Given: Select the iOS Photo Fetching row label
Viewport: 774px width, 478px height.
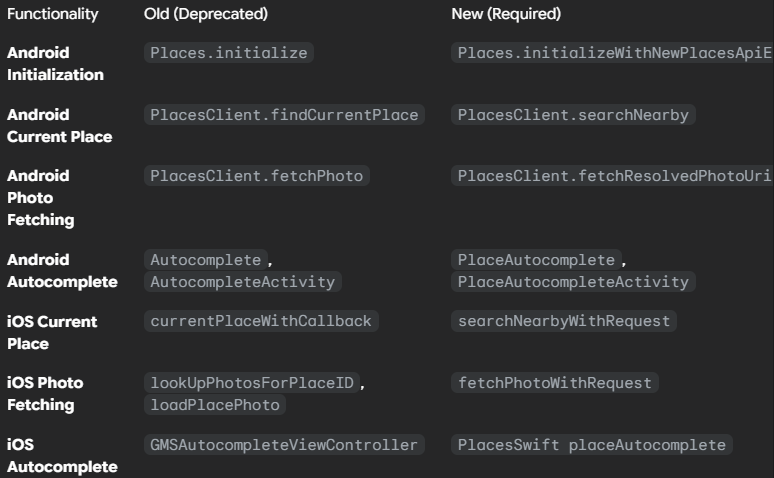Looking at the screenshot, I should coord(45,393).
